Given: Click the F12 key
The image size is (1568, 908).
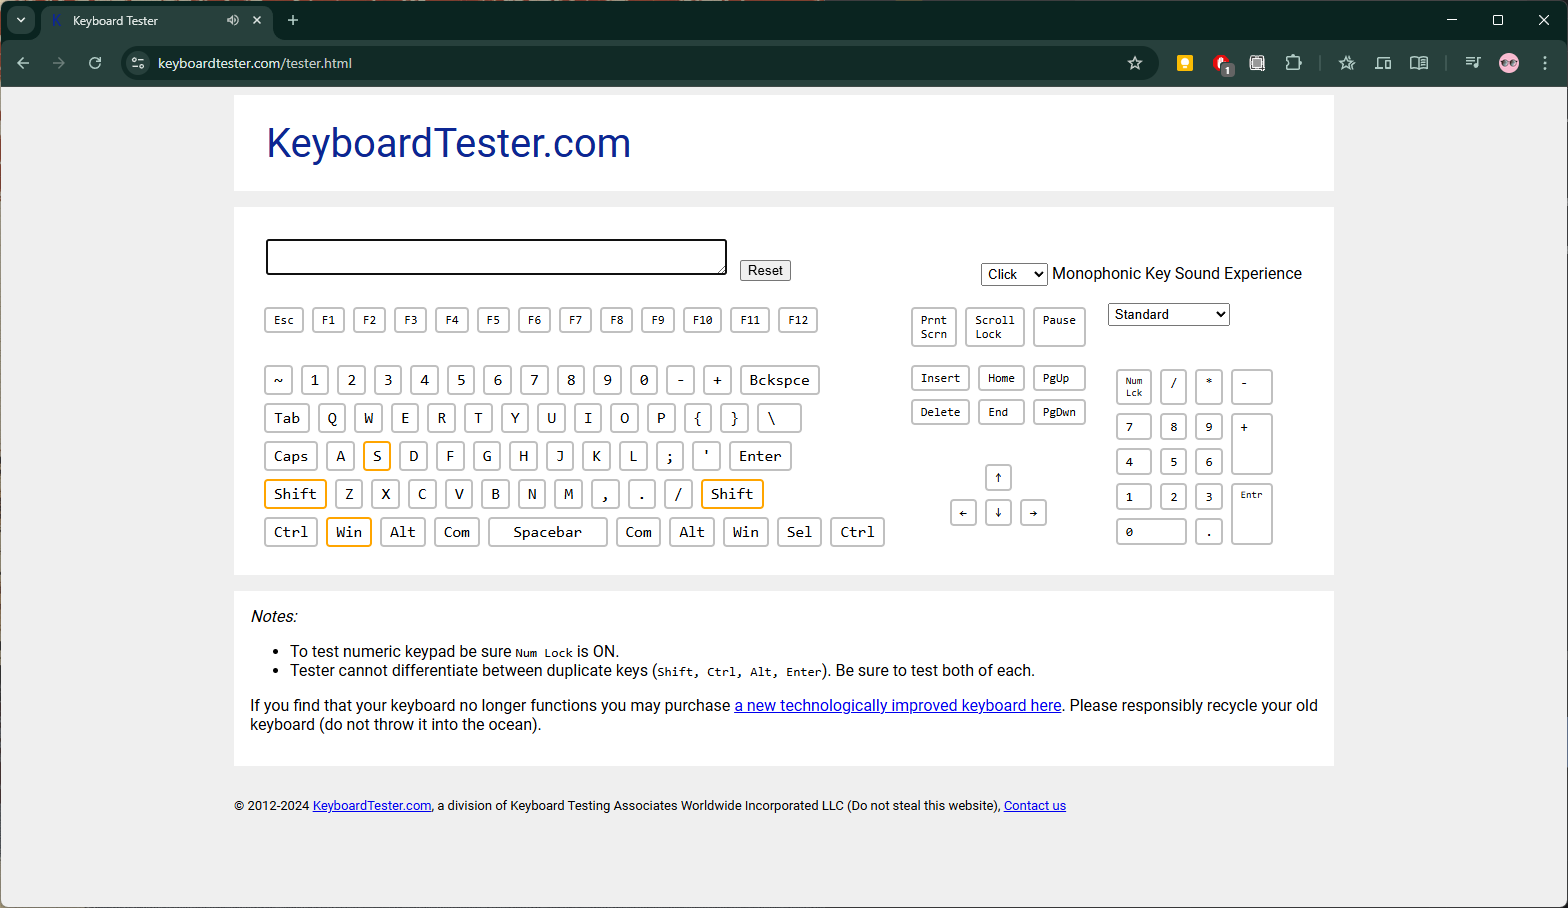Looking at the screenshot, I should click(798, 320).
